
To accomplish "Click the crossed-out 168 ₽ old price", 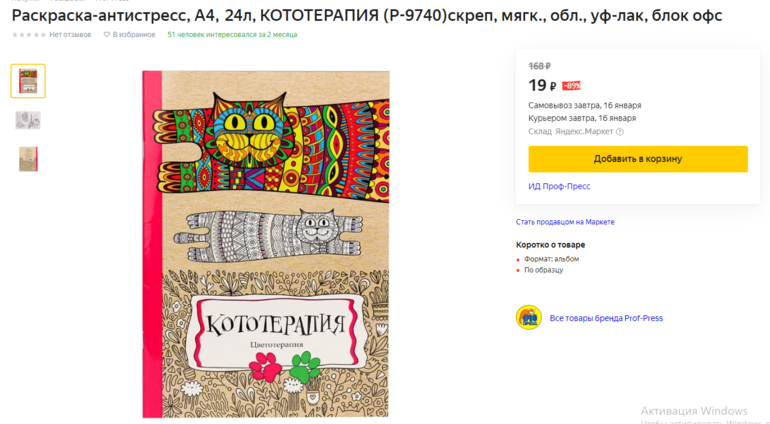I will pyautogui.click(x=539, y=66).
